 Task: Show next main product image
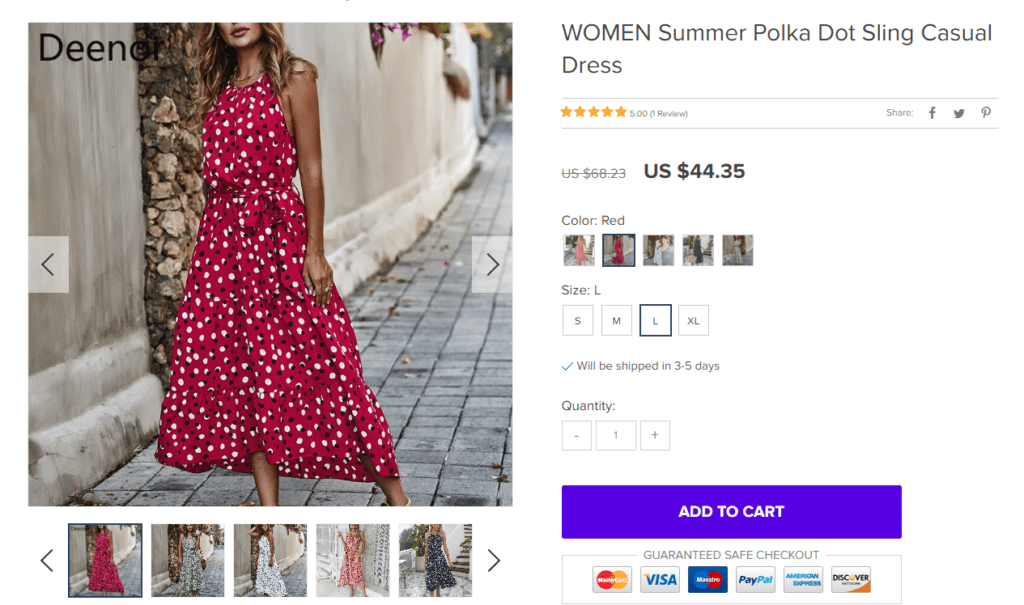pos(491,264)
